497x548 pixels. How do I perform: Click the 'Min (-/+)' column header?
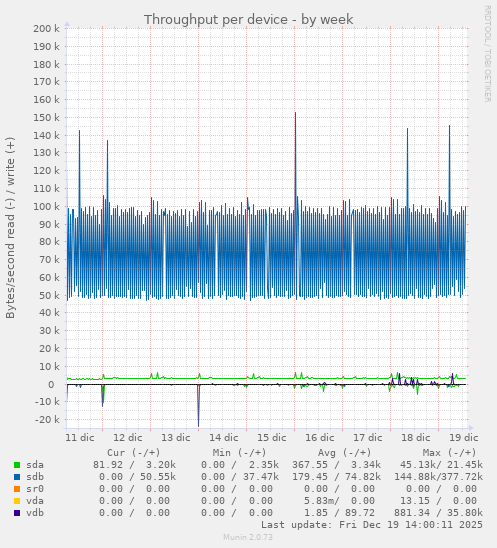click(239, 453)
